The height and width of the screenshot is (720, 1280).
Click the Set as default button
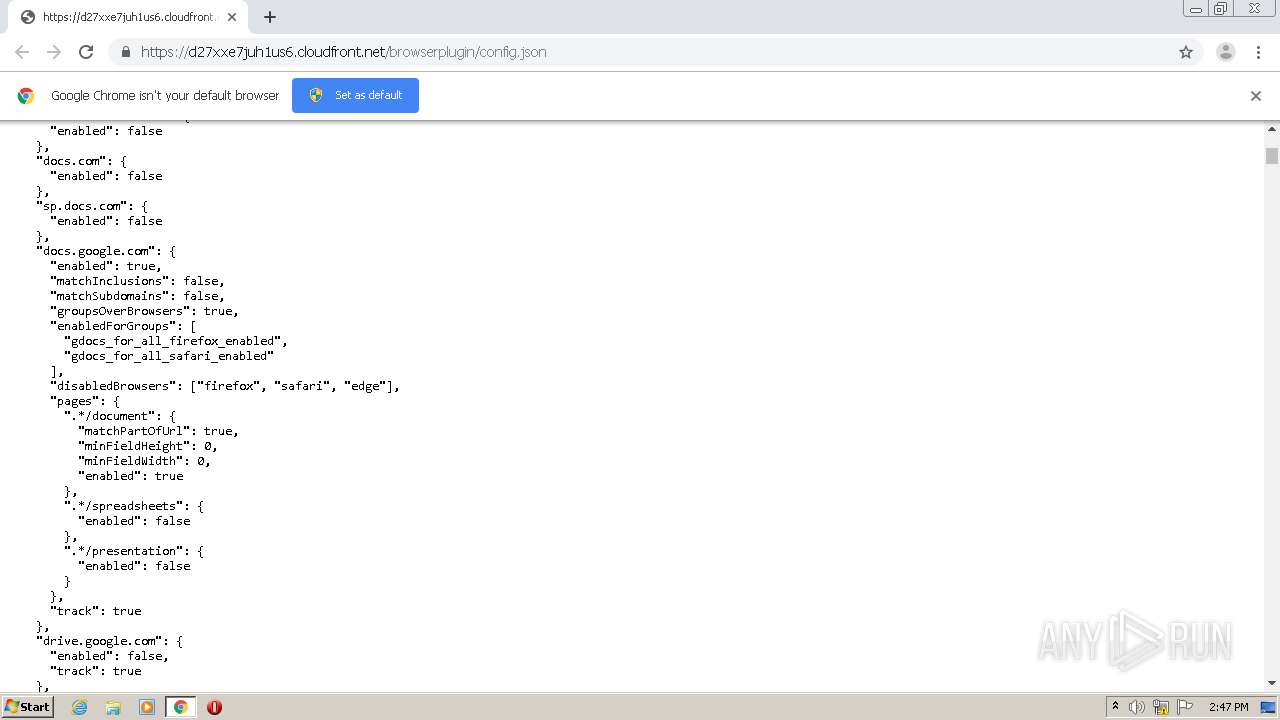pos(355,95)
